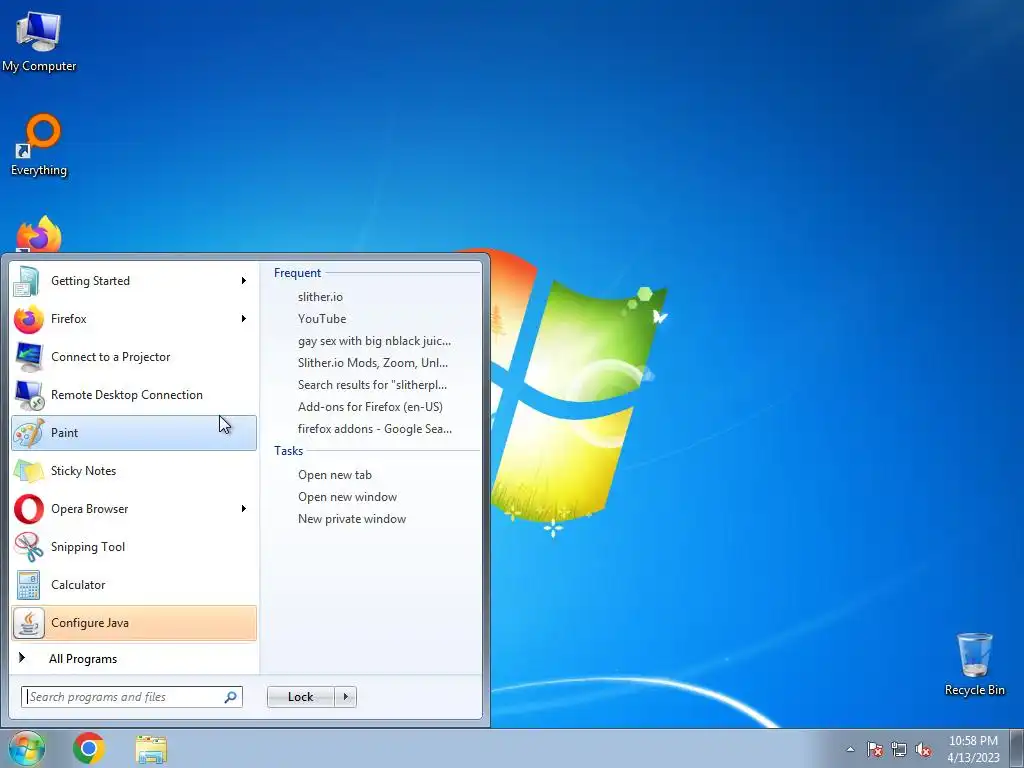Open Configure Java
Screen dimensions: 1024x768
(x=134, y=622)
